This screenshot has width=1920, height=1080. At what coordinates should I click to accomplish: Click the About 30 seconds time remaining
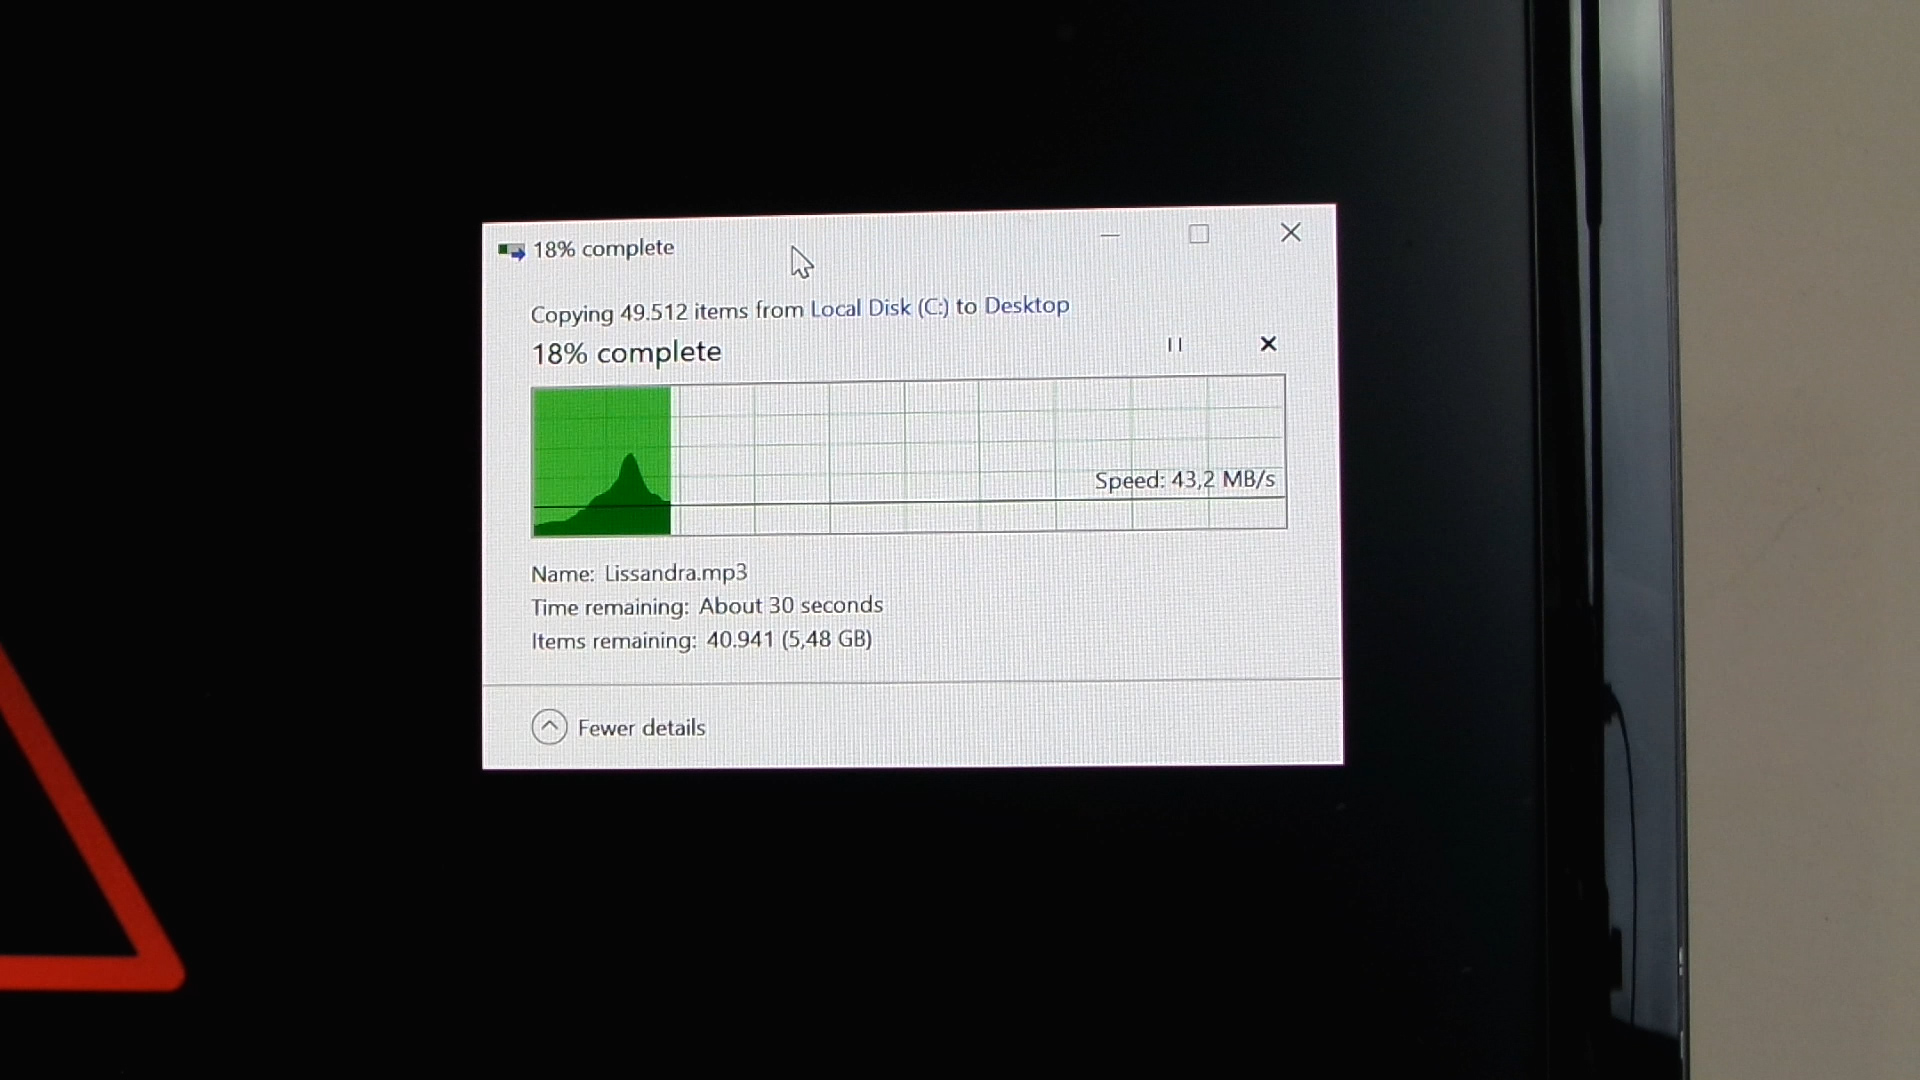[x=791, y=606]
